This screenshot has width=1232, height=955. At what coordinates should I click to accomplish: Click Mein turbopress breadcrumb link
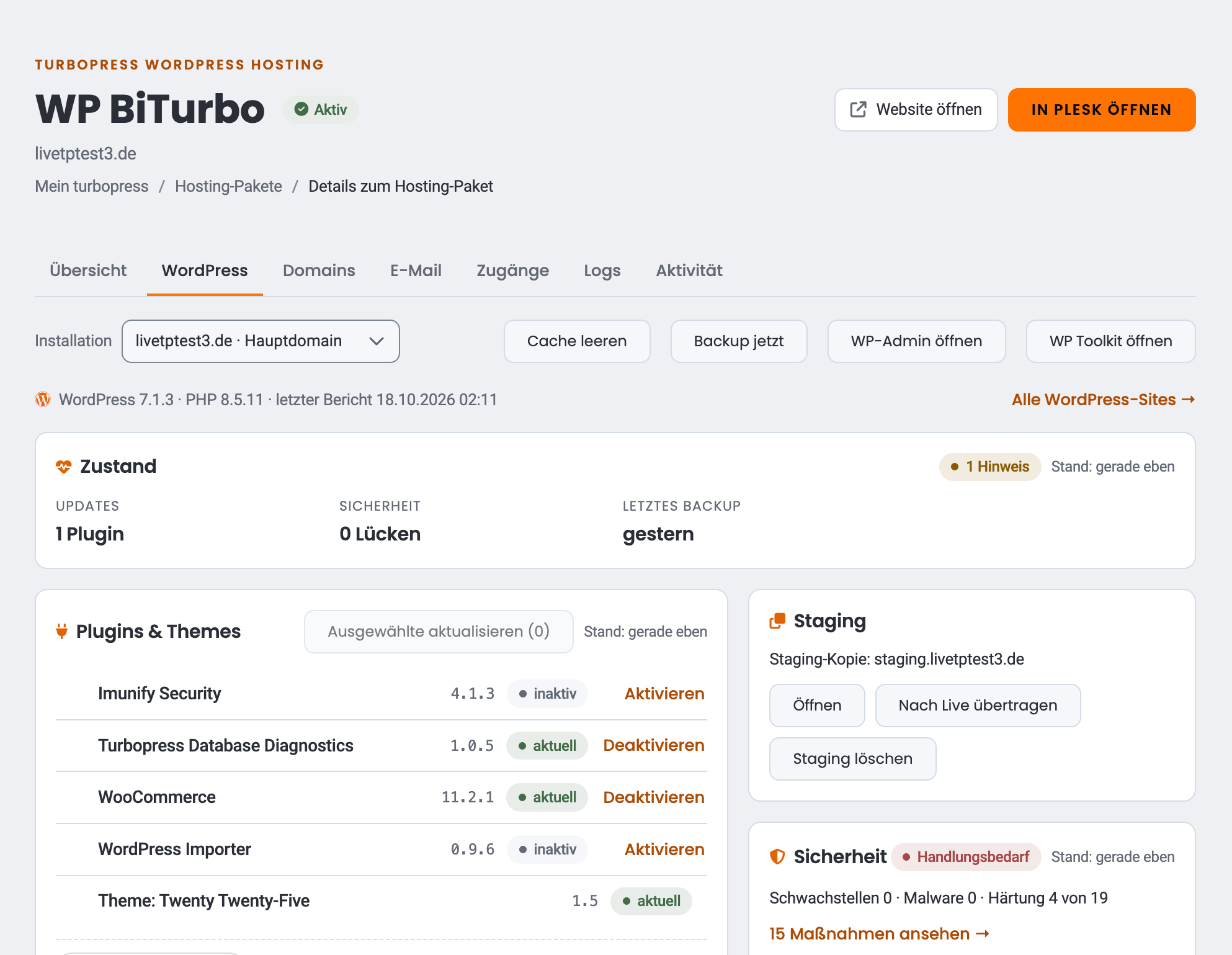point(92,186)
